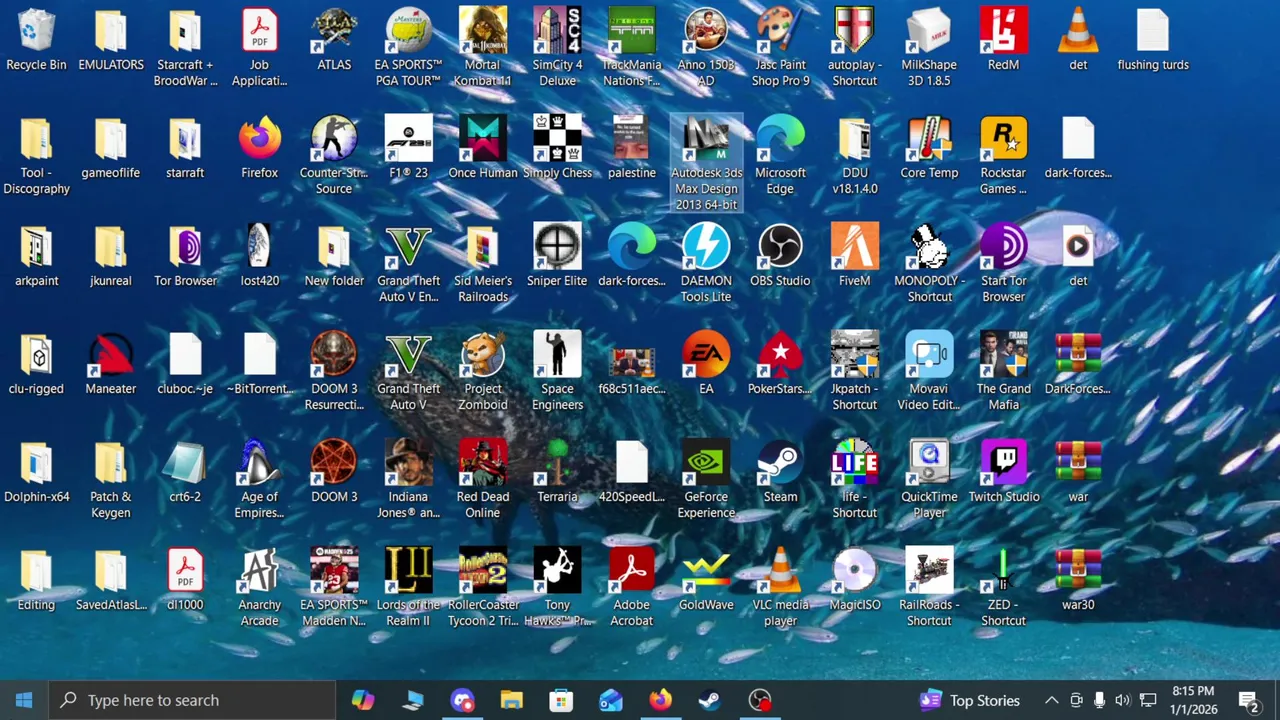
Task: Launch DOOM 3 Resurrection shortcut
Action: point(334,370)
